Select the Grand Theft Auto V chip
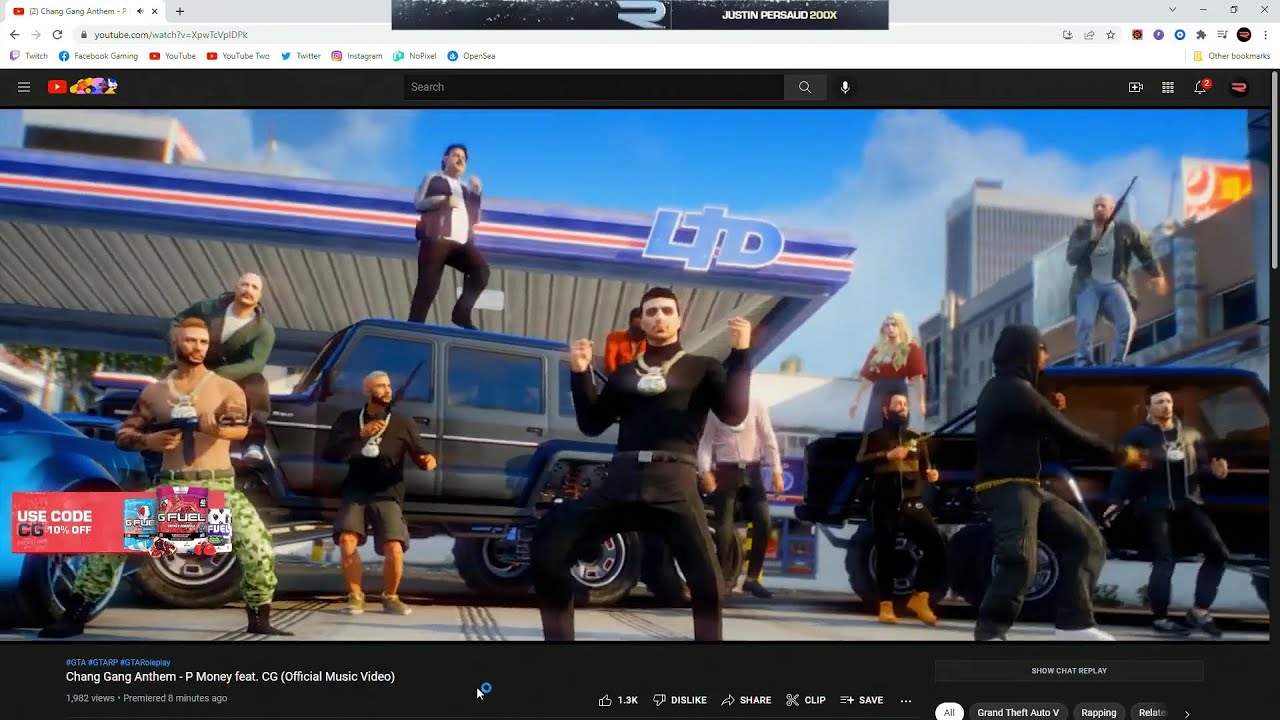 (1018, 712)
